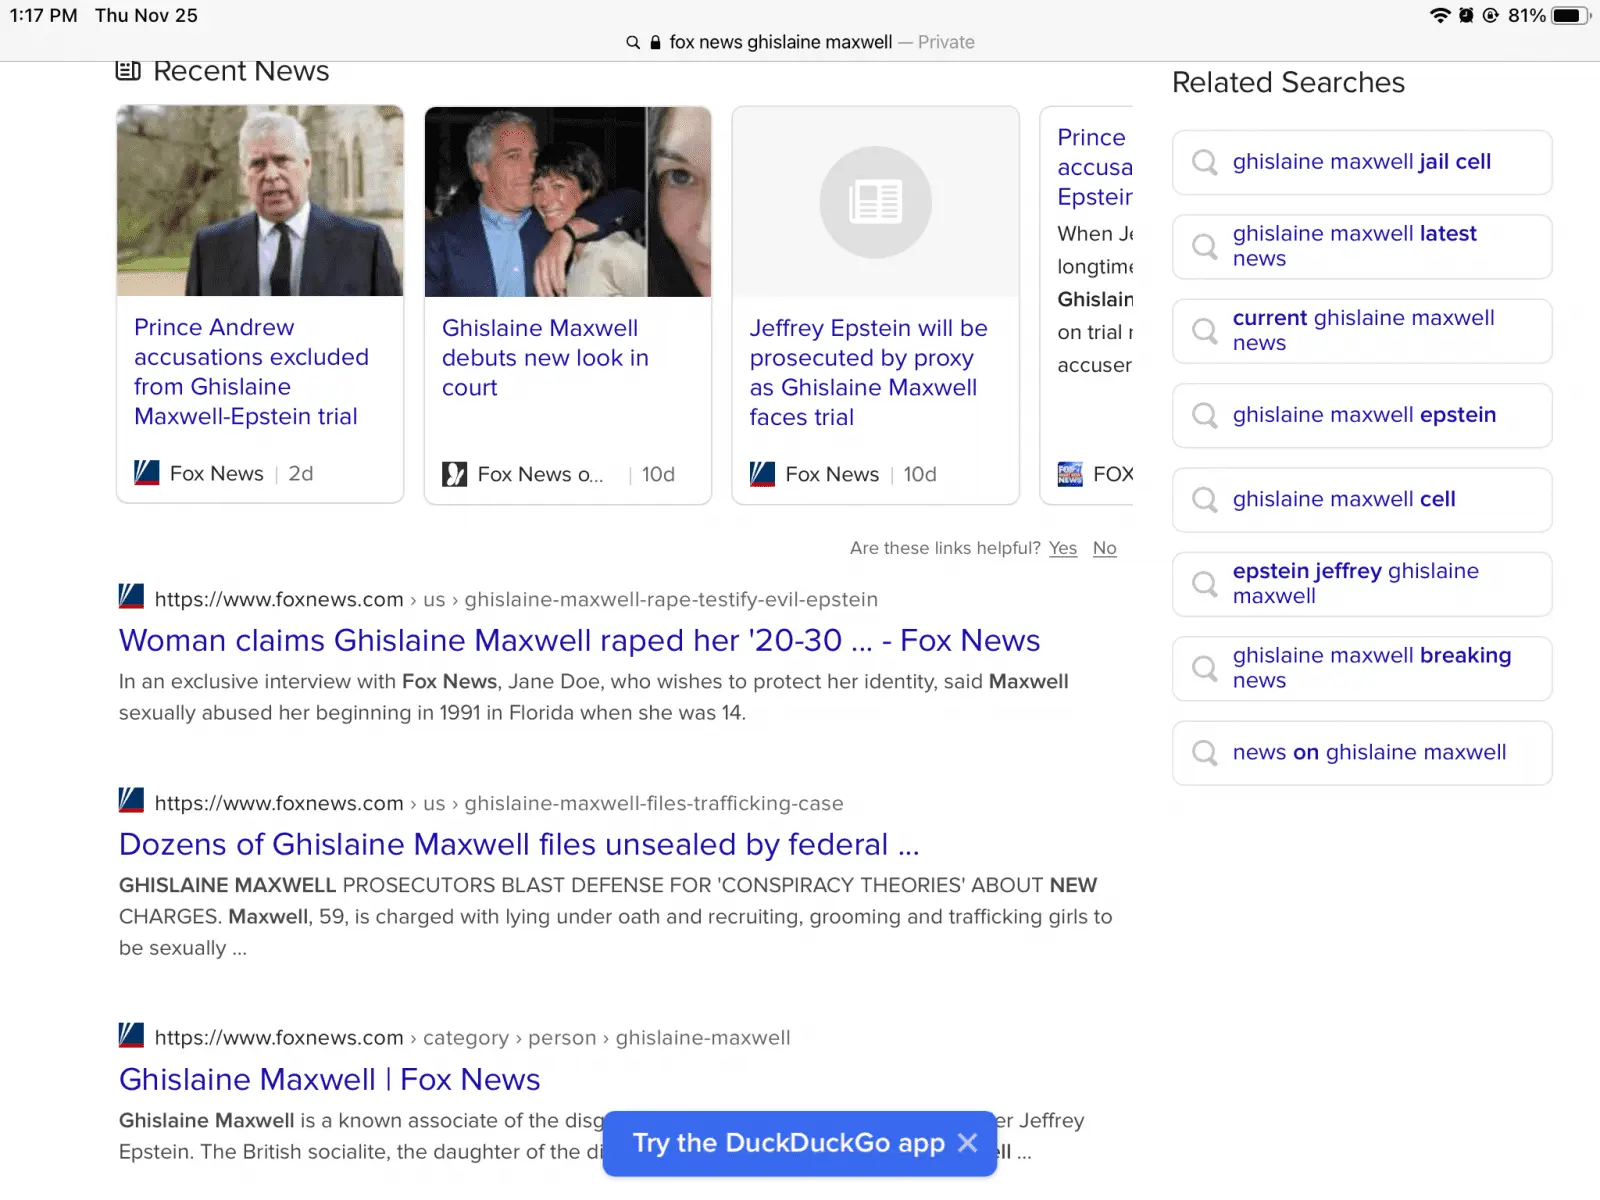Tap Try the DuckDuckGo app button
1600x1200 pixels.
pyautogui.click(x=788, y=1143)
